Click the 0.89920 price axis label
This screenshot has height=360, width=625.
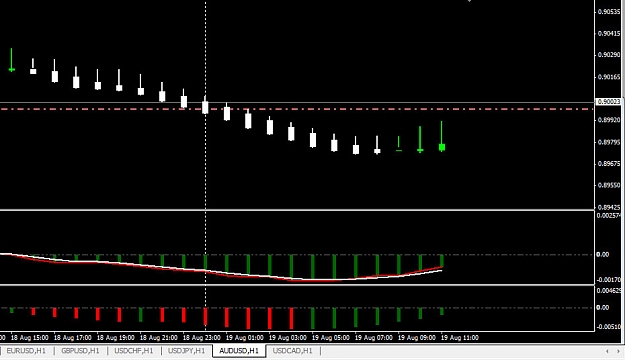click(x=608, y=120)
